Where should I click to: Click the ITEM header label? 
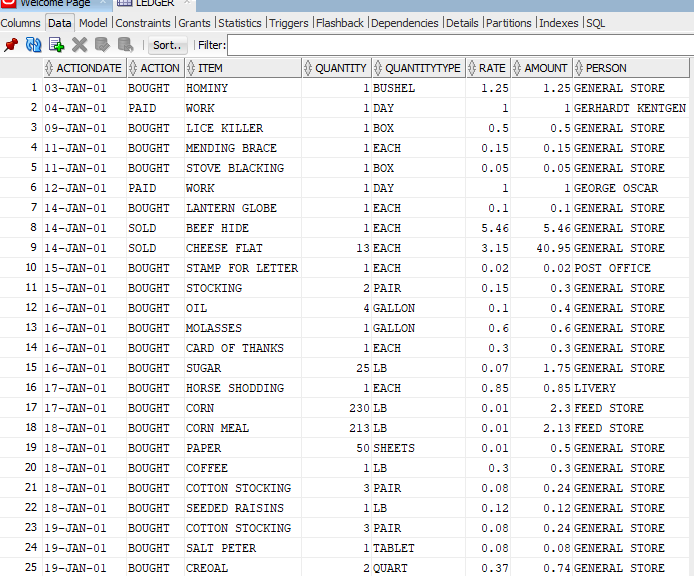click(x=210, y=68)
